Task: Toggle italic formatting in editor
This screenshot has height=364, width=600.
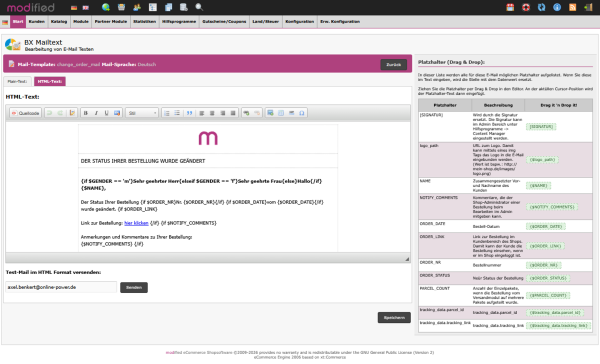Action: 96,113
